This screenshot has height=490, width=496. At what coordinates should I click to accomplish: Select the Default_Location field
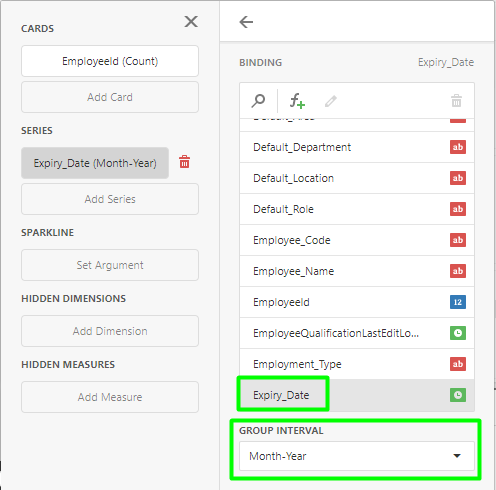(357, 178)
